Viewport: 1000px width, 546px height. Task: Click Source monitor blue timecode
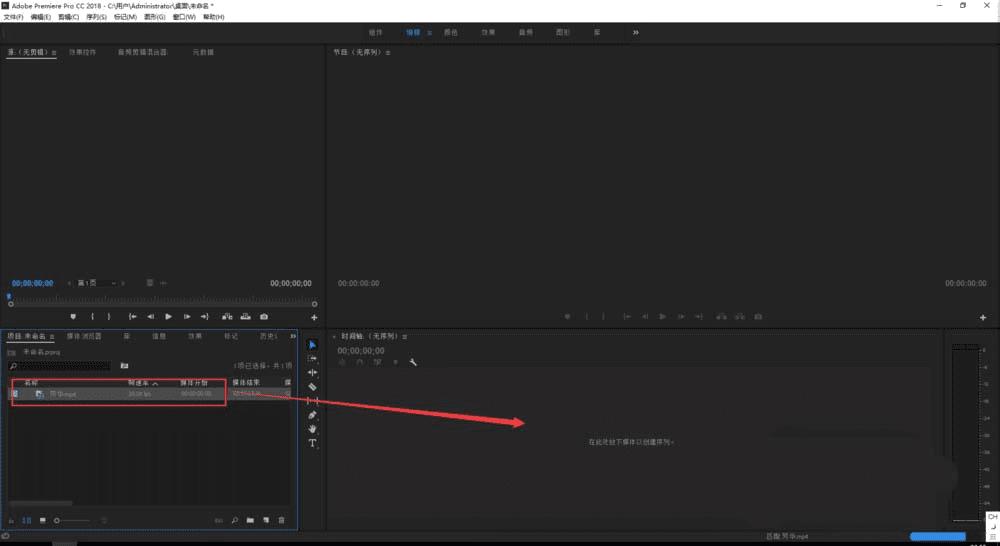33,283
